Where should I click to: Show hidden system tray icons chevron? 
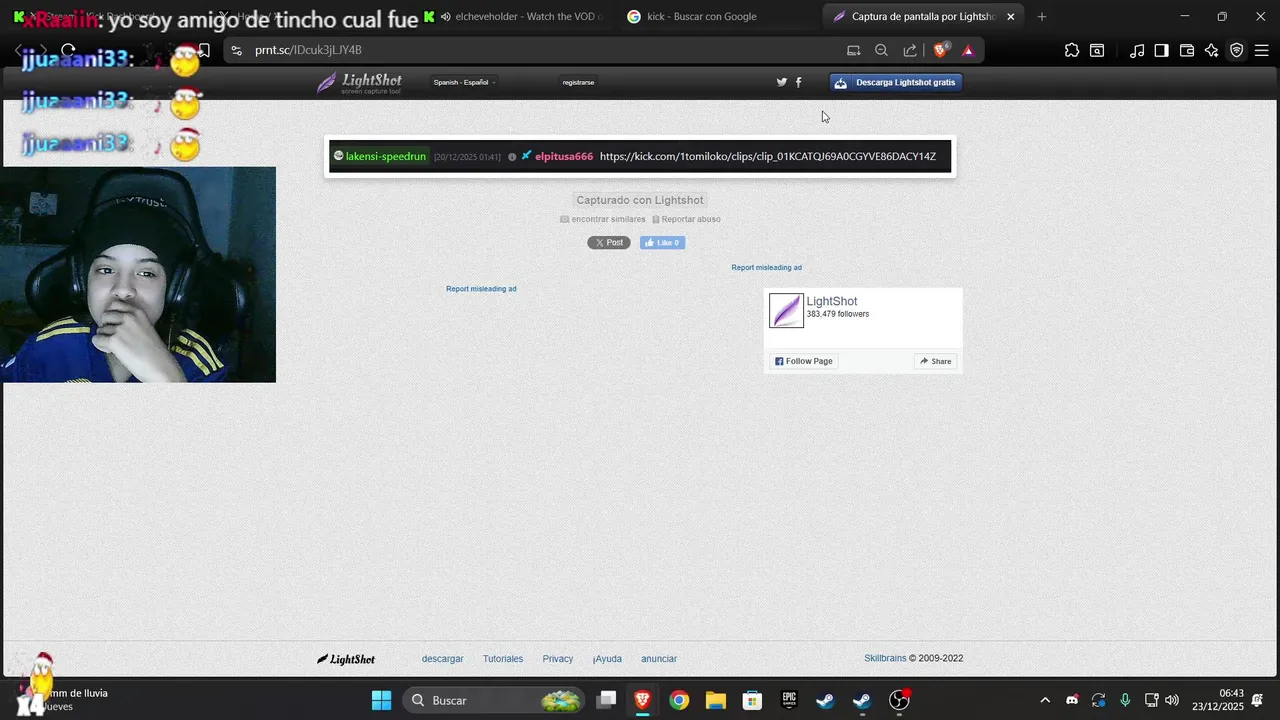[1045, 700]
